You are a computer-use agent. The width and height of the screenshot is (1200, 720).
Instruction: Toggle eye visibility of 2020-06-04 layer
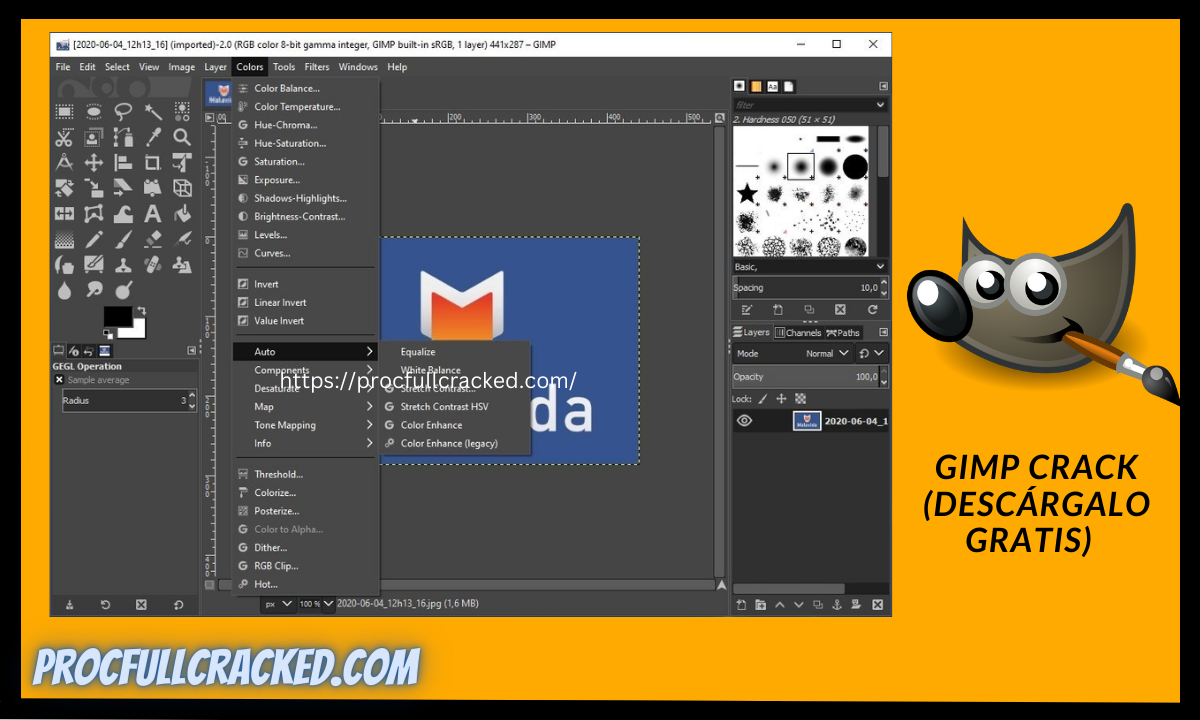(x=744, y=421)
